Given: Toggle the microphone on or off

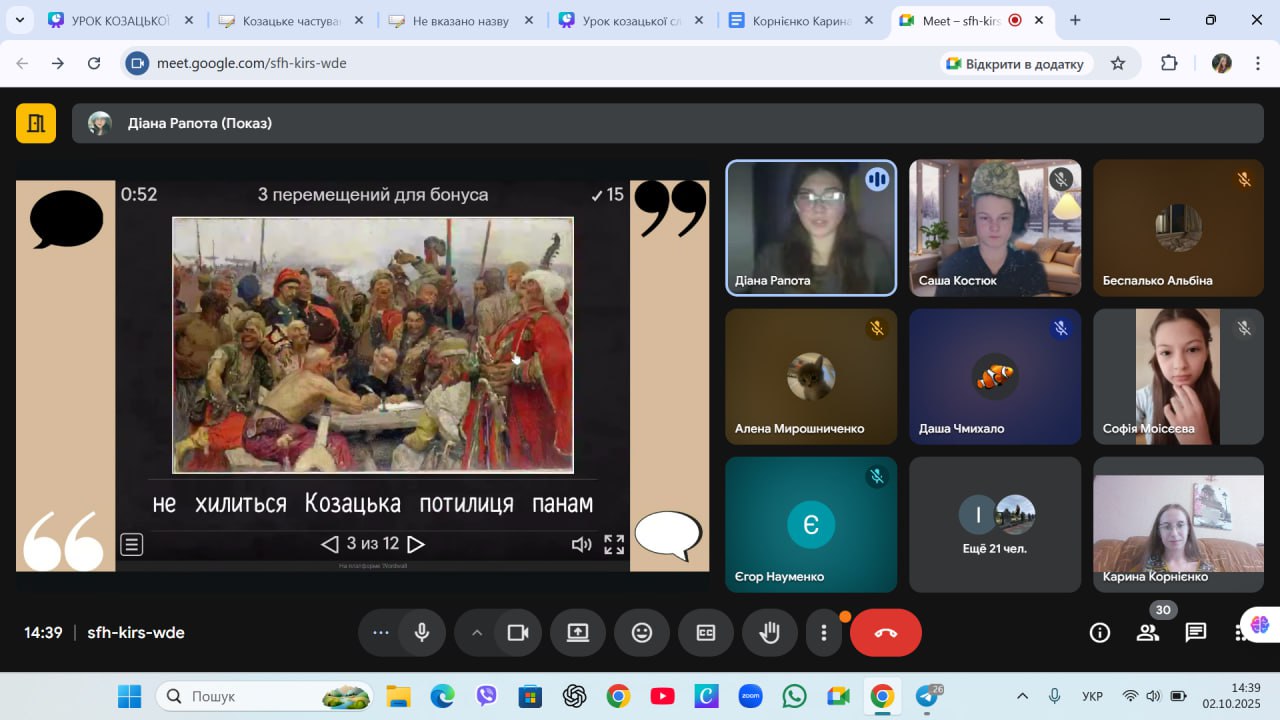Looking at the screenshot, I should tap(422, 632).
